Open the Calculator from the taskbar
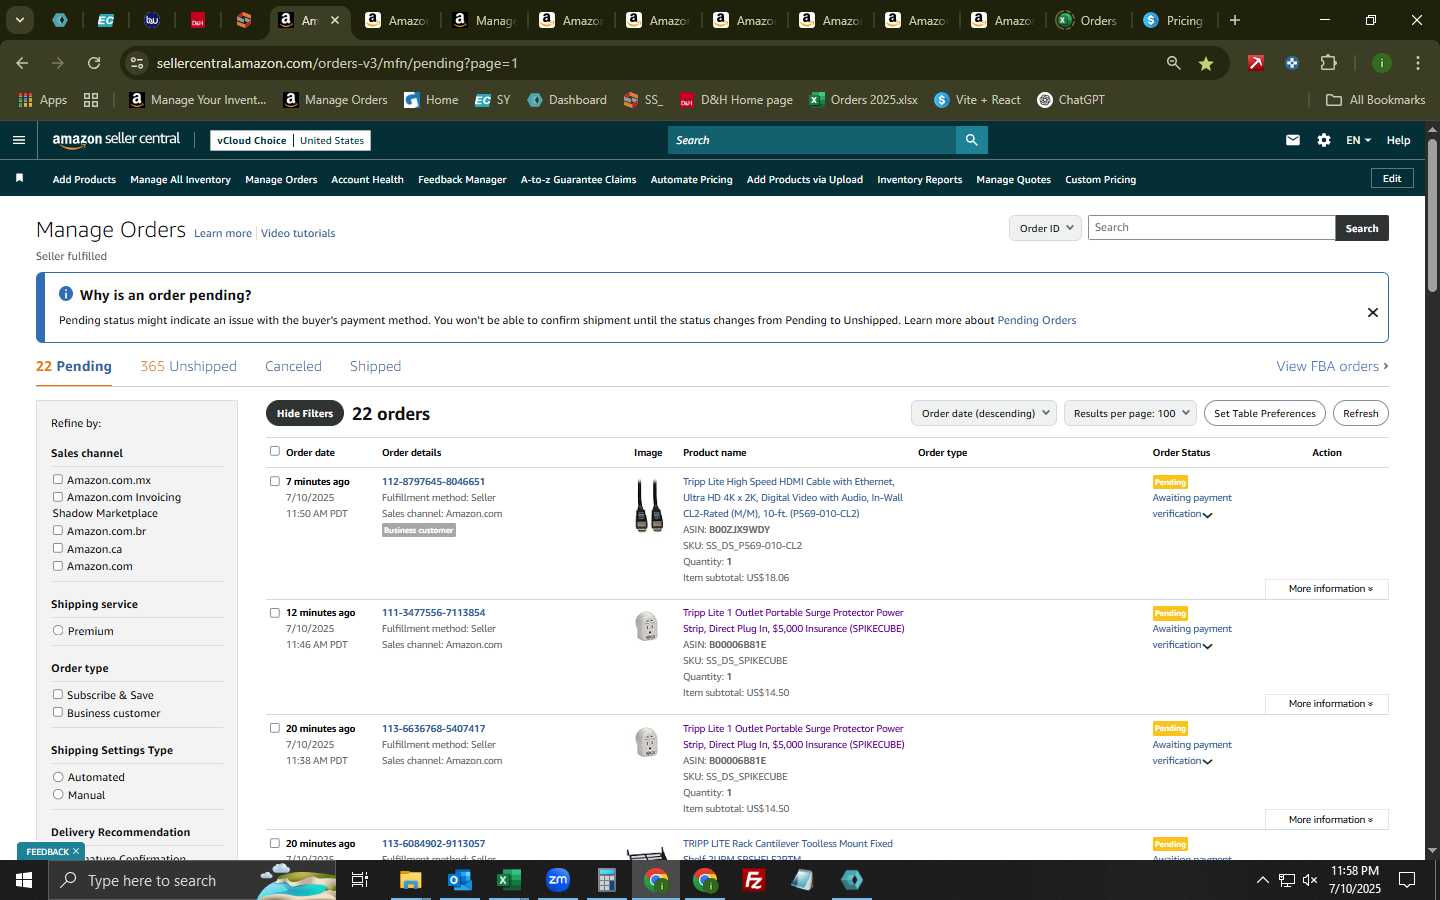The height and width of the screenshot is (900, 1440). coord(607,880)
